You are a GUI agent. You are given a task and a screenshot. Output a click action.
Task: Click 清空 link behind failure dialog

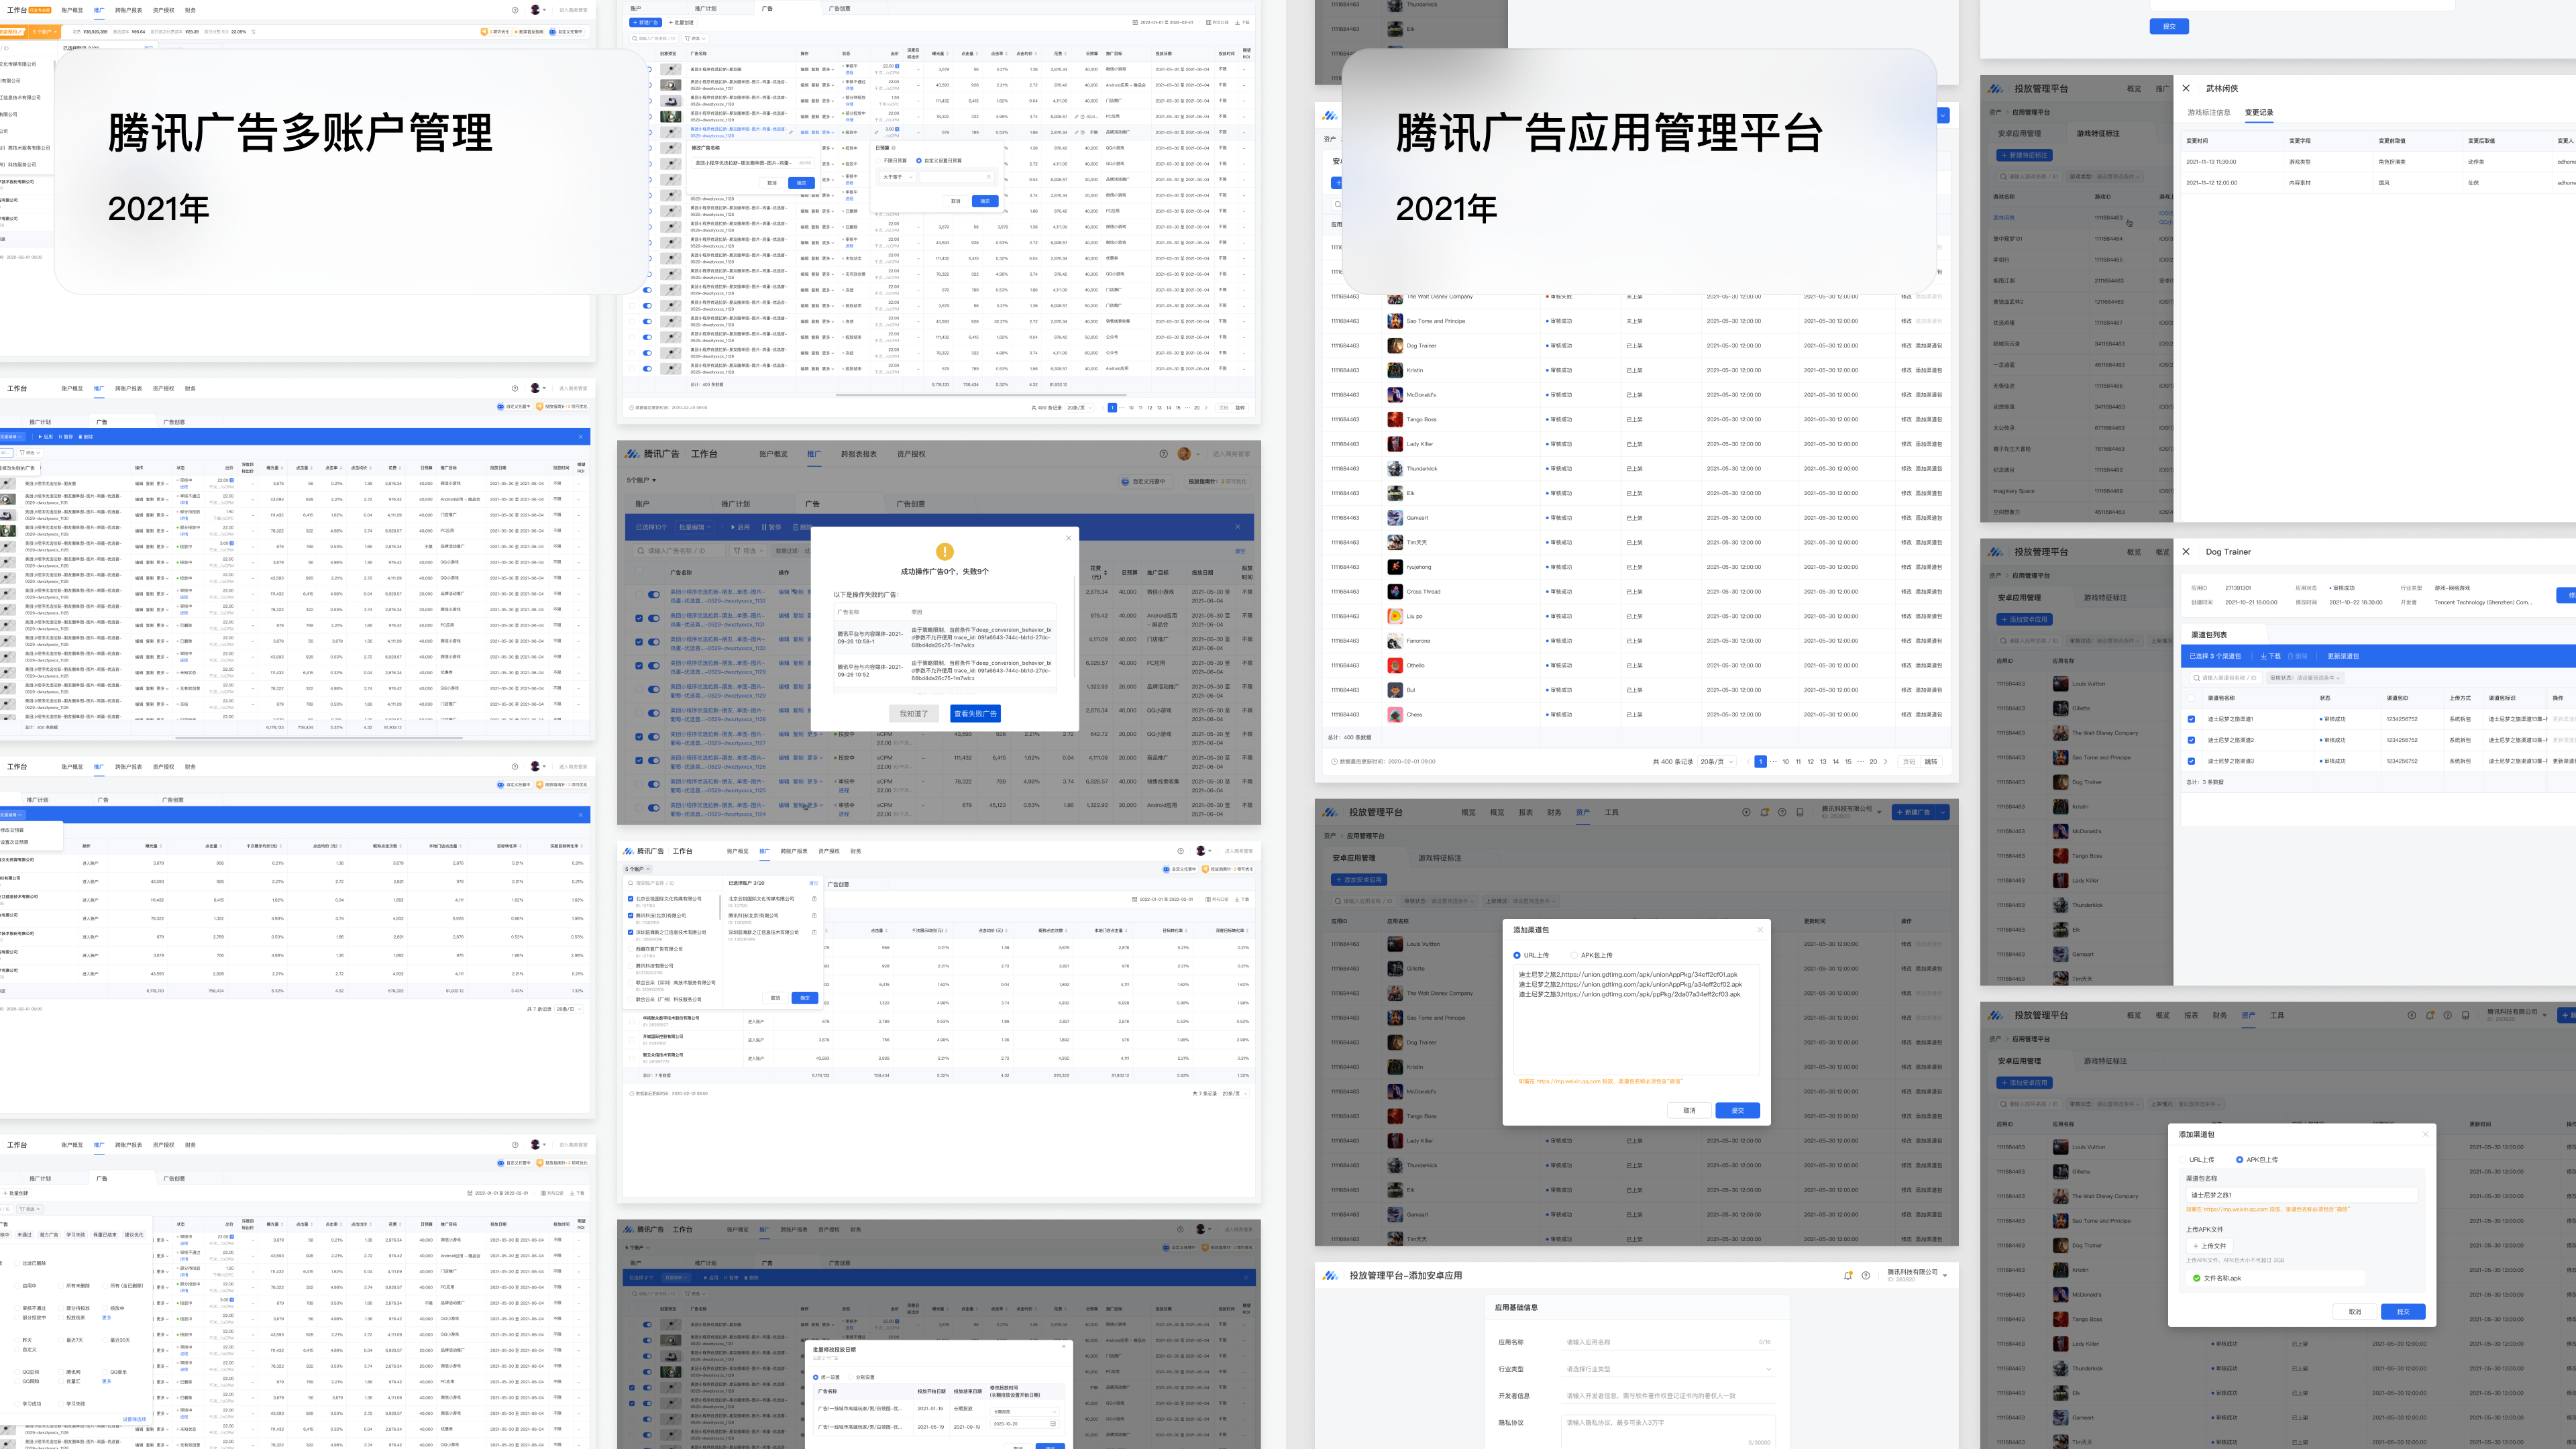tap(1240, 550)
